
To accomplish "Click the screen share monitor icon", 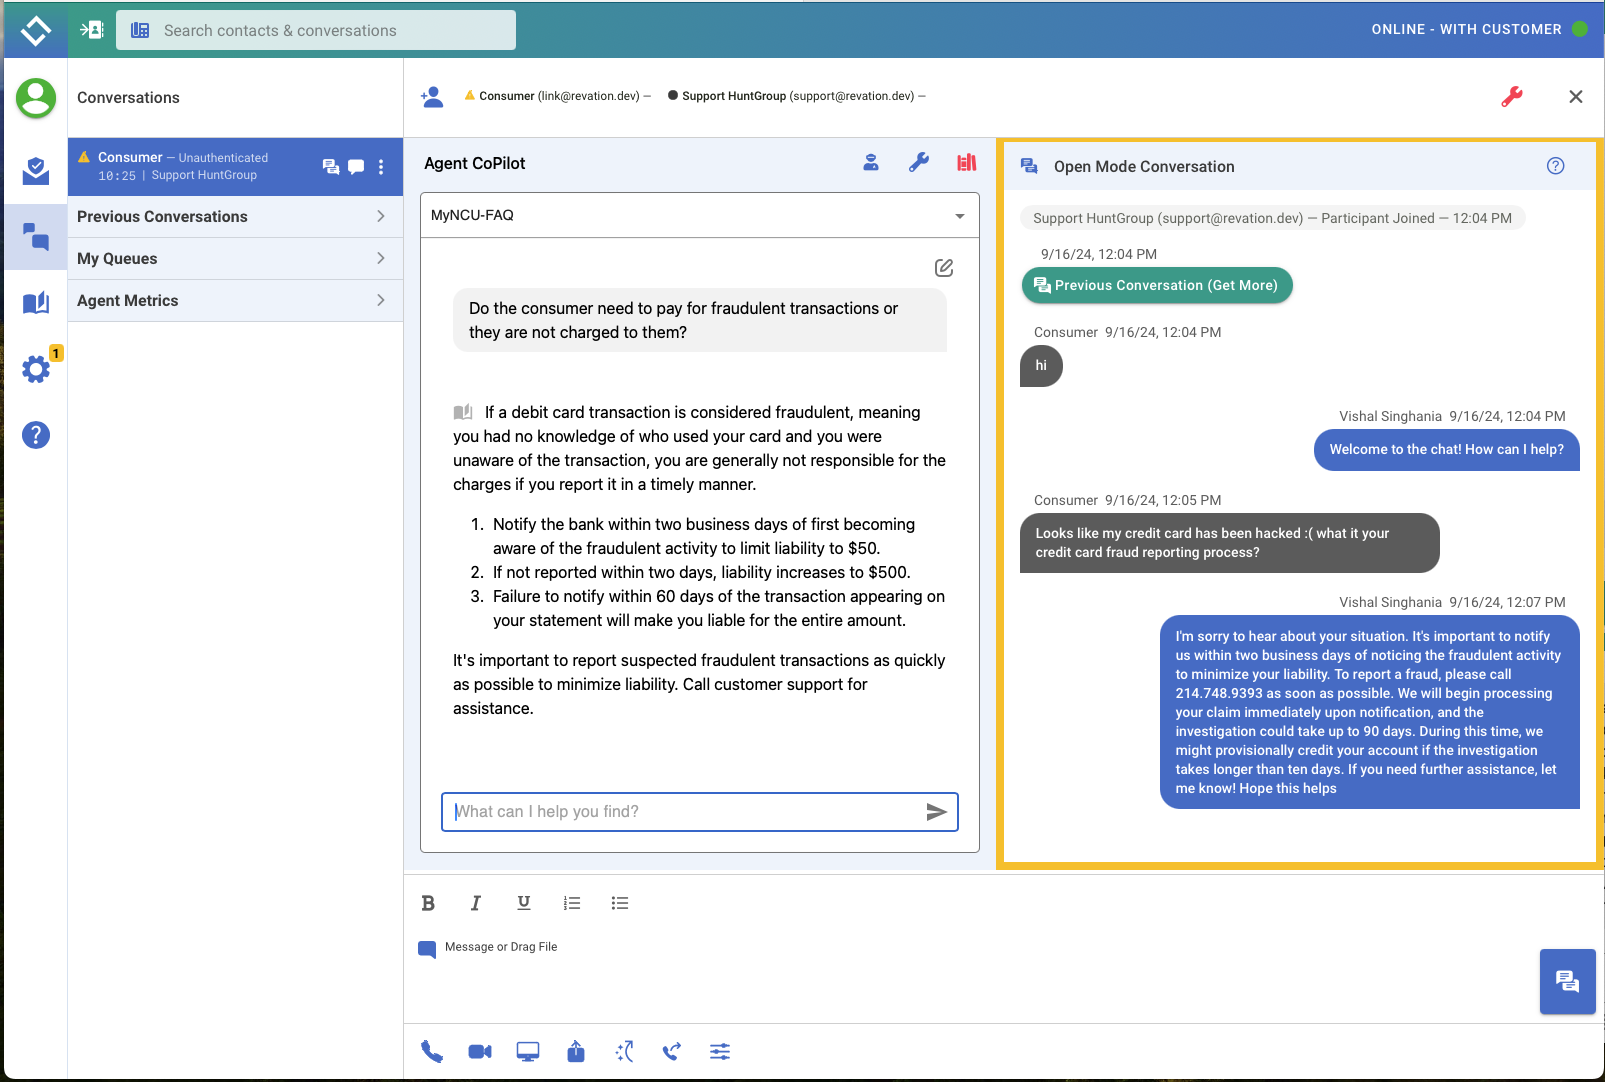I will 528,1051.
